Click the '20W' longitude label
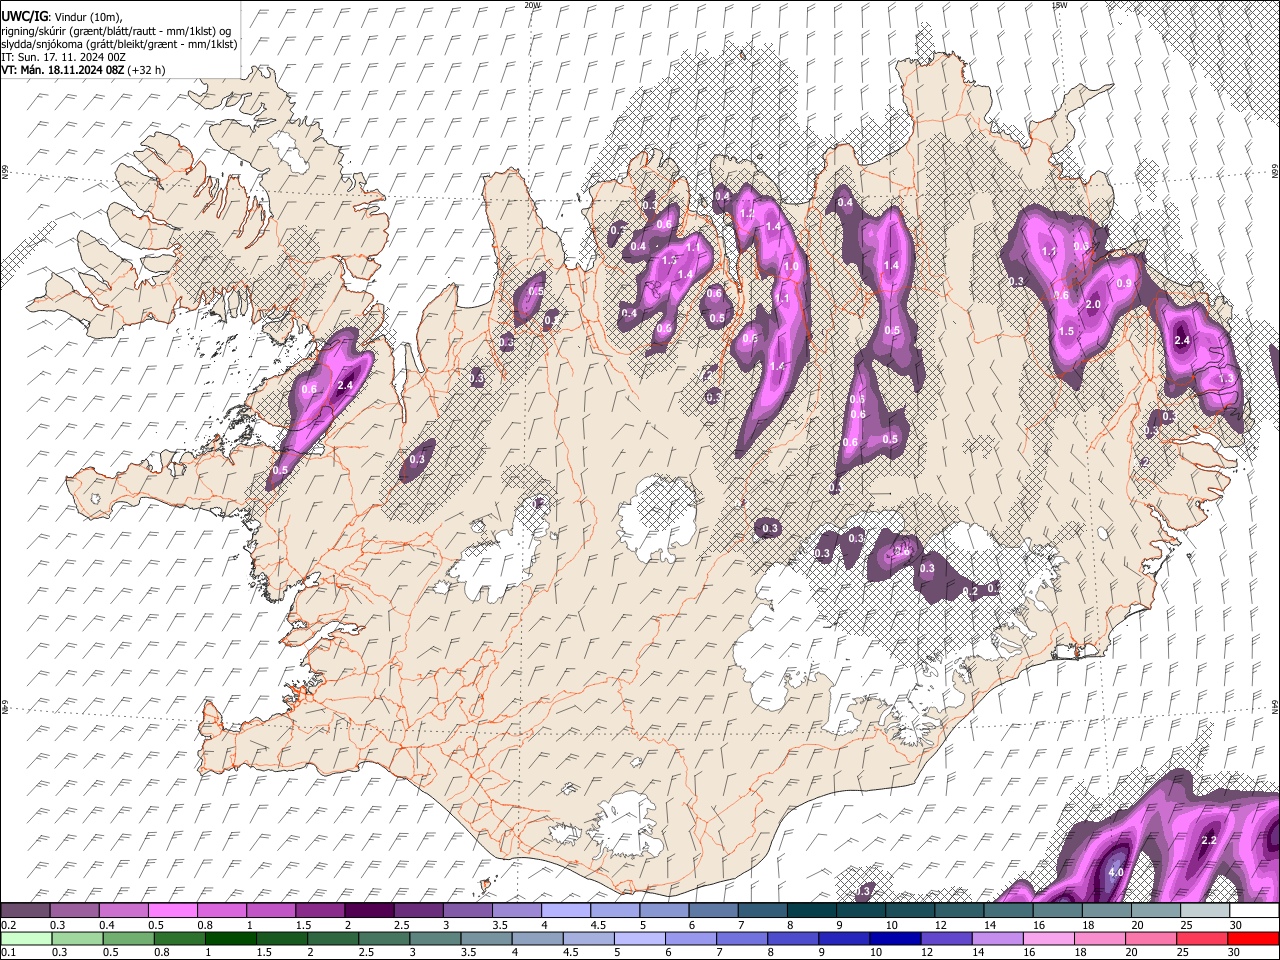 pos(532,5)
